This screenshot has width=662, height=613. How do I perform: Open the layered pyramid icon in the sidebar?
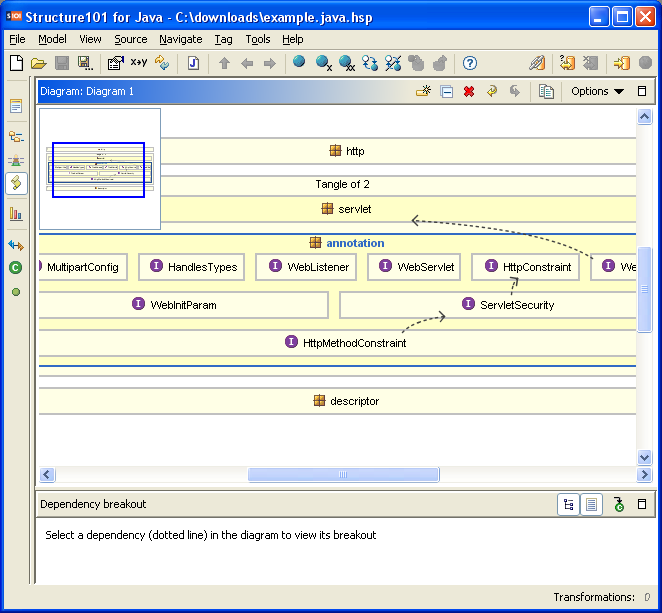tap(16, 160)
